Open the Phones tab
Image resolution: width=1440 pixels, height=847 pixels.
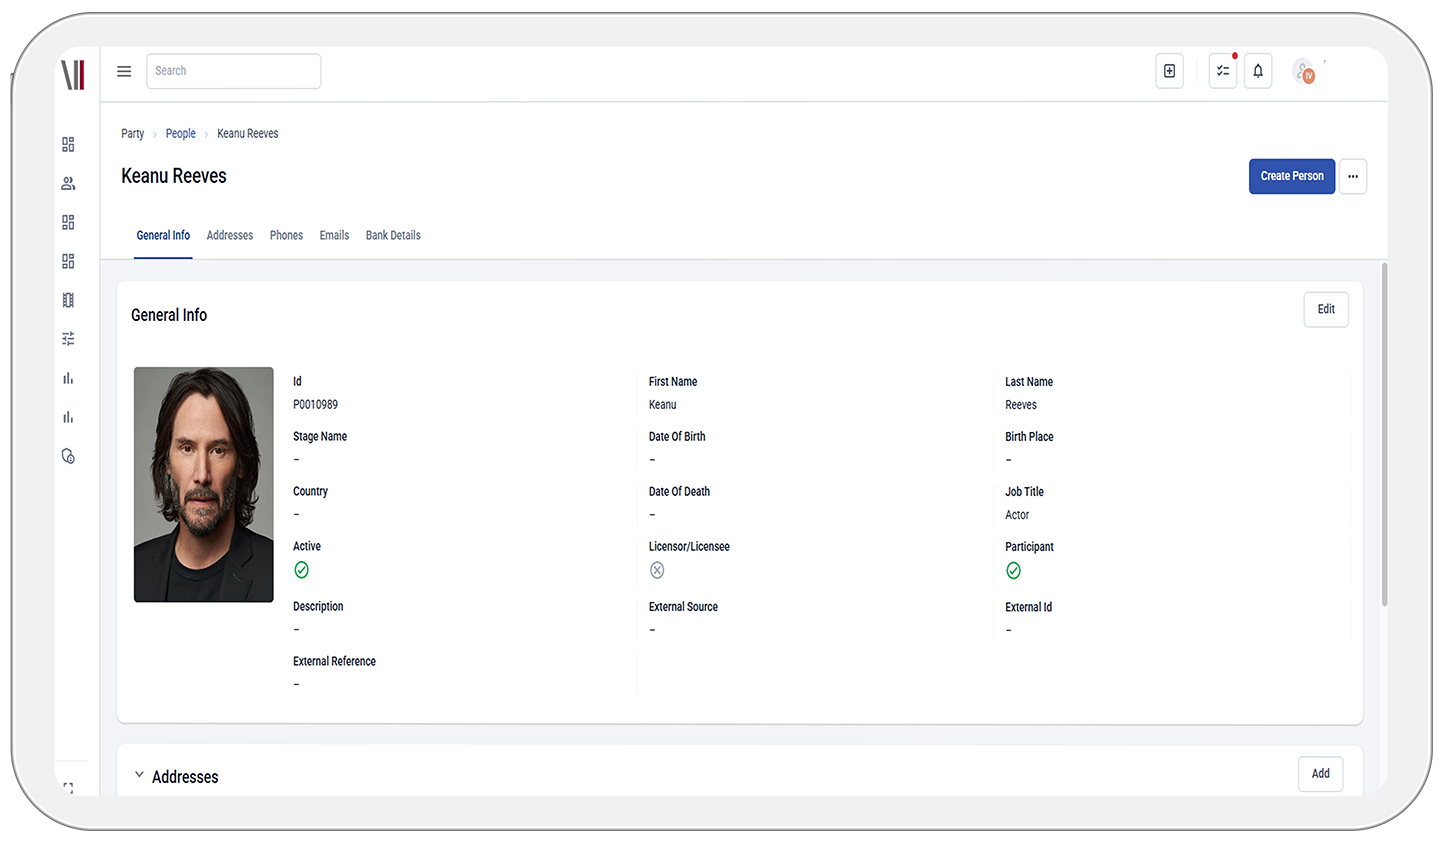(x=286, y=235)
